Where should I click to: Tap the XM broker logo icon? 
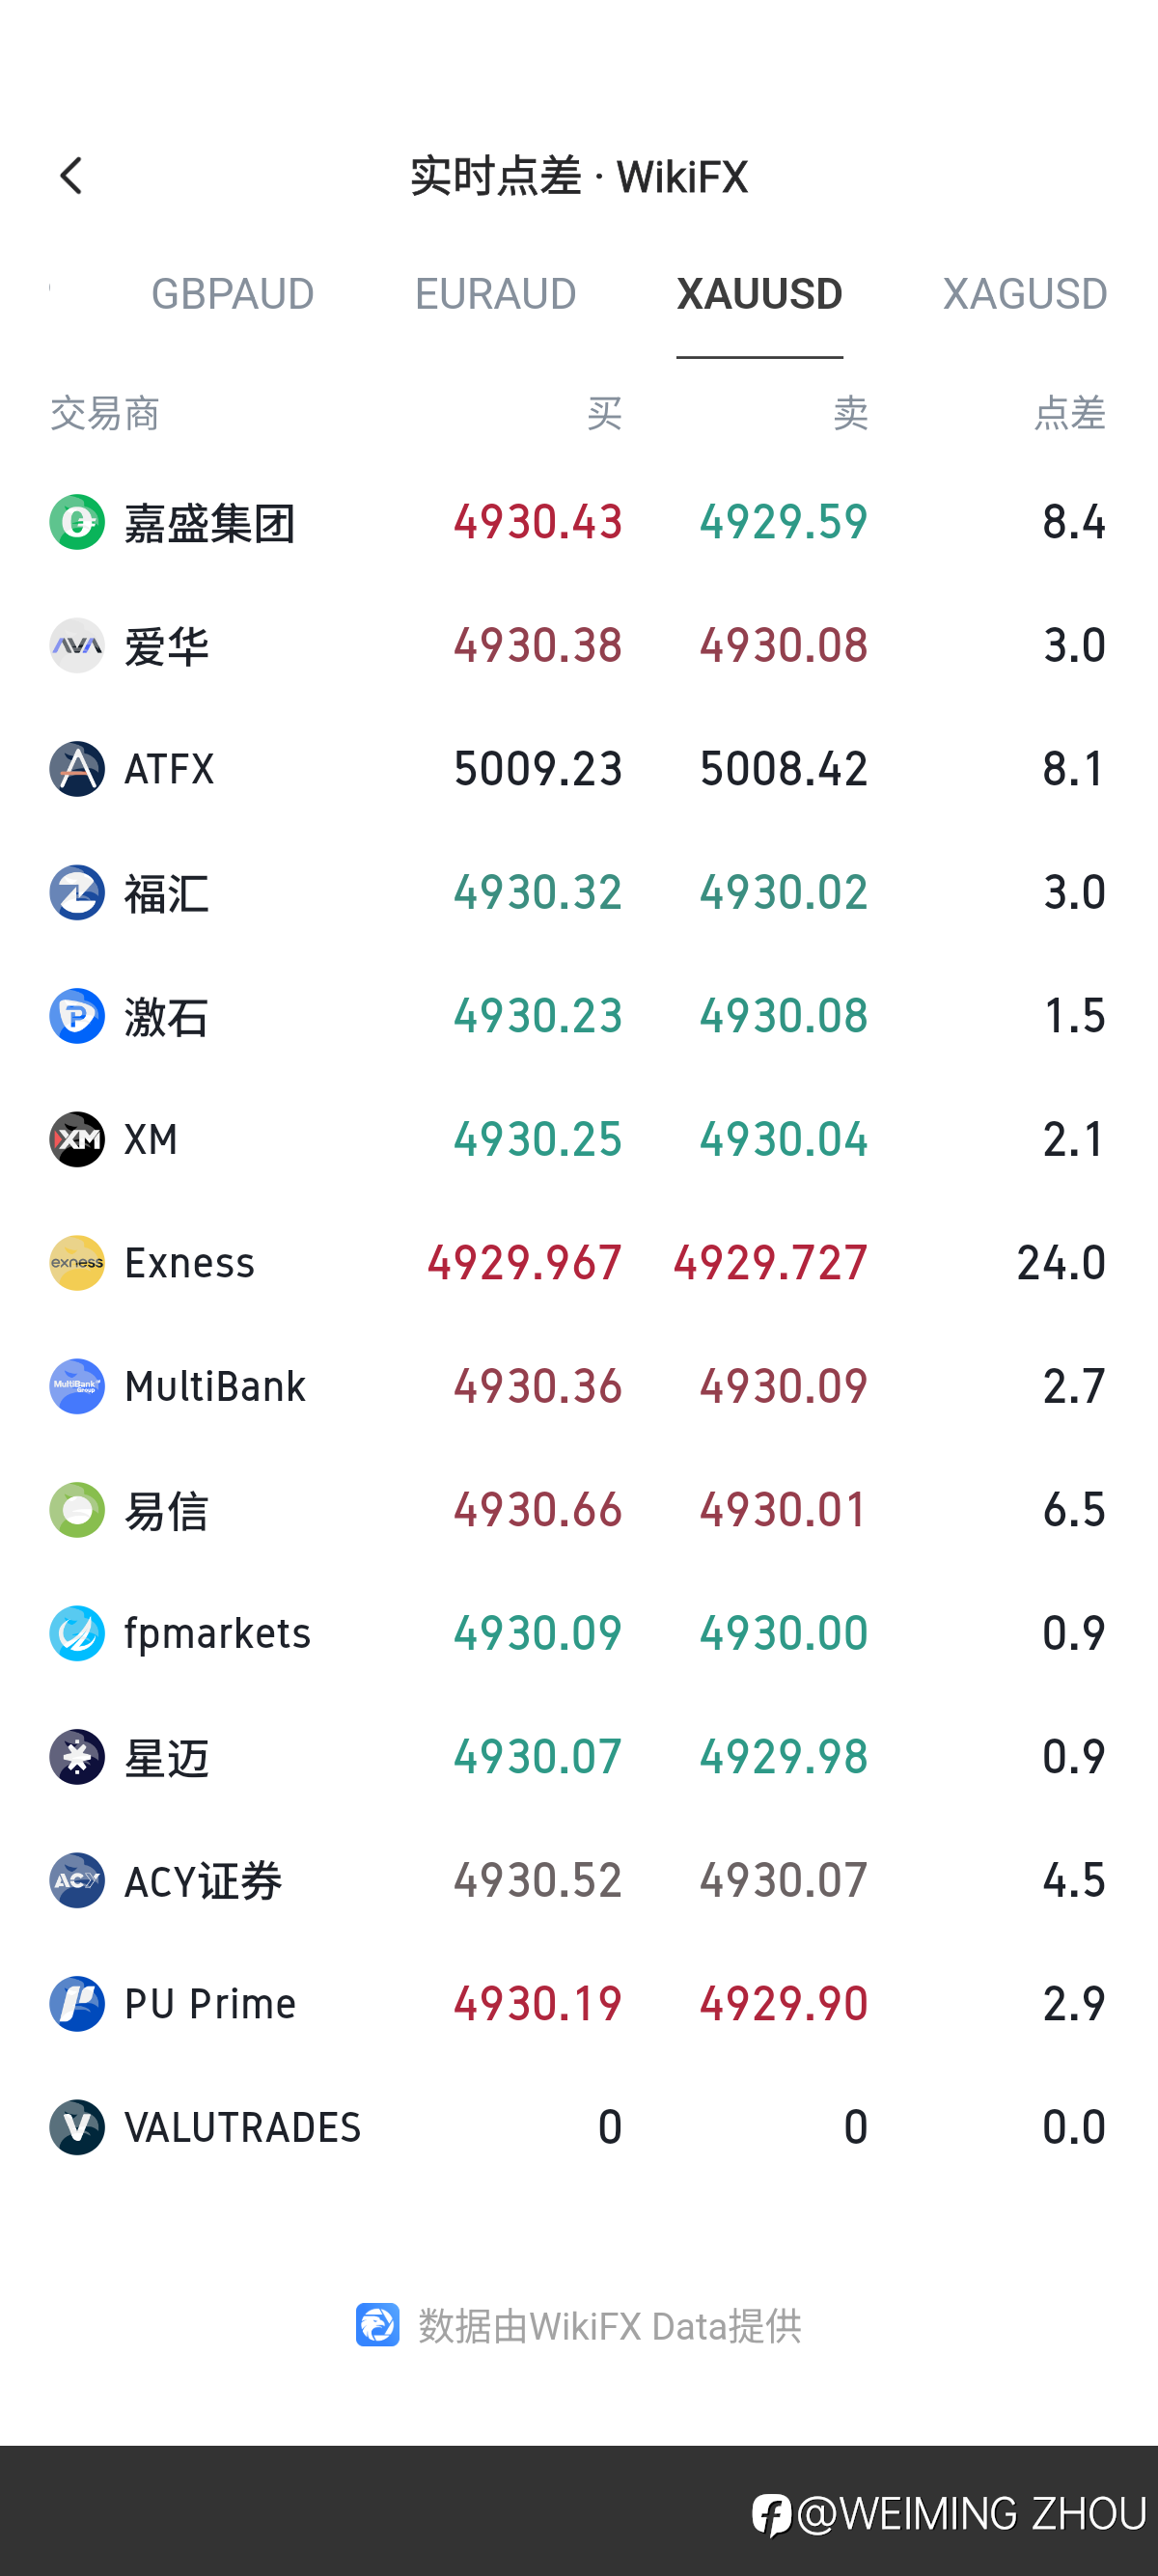(77, 1139)
